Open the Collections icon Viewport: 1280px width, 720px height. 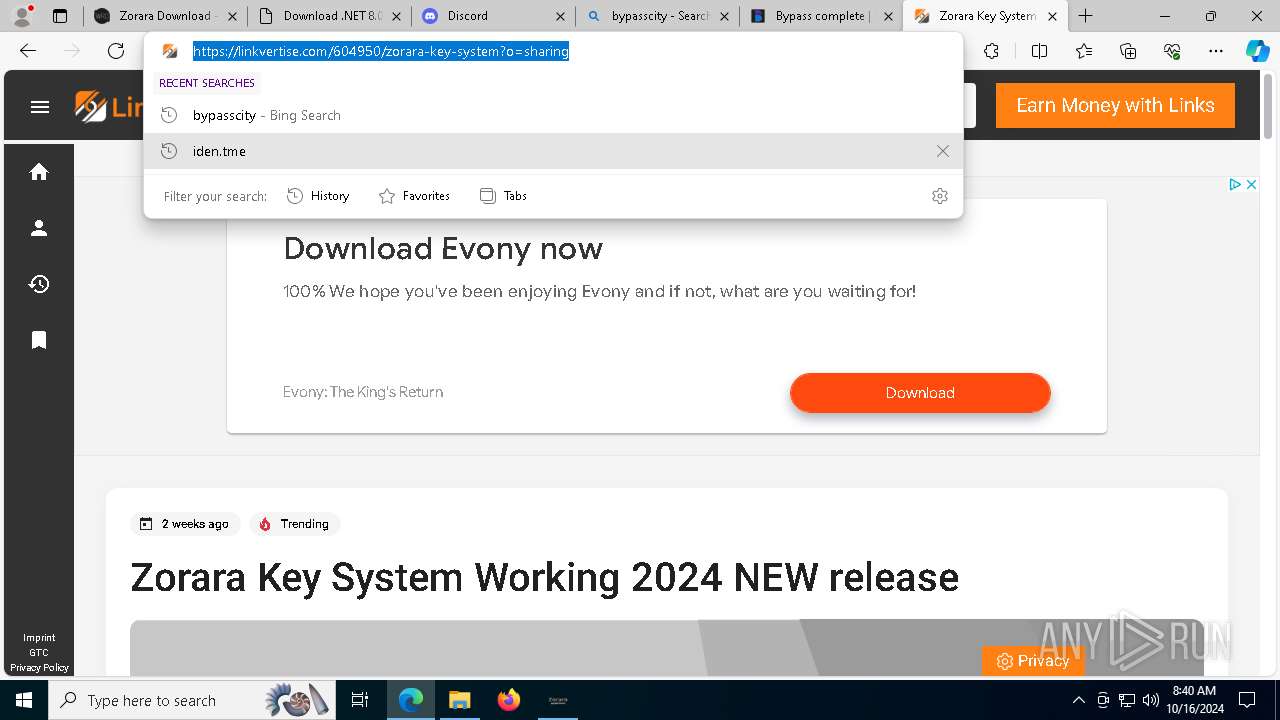[1128, 51]
